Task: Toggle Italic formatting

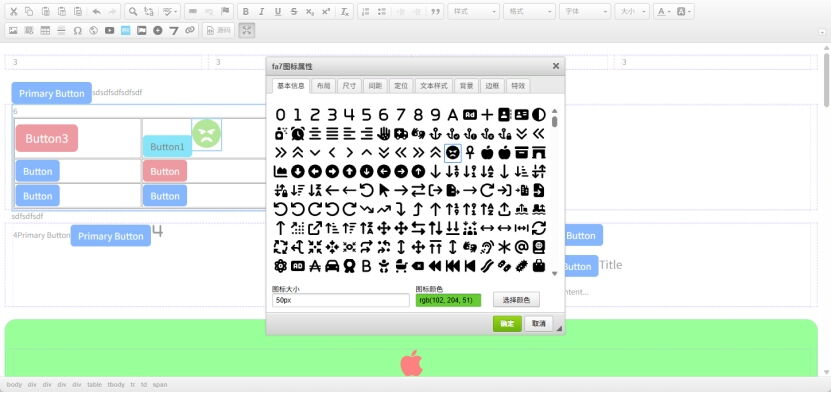Action: [x=261, y=12]
